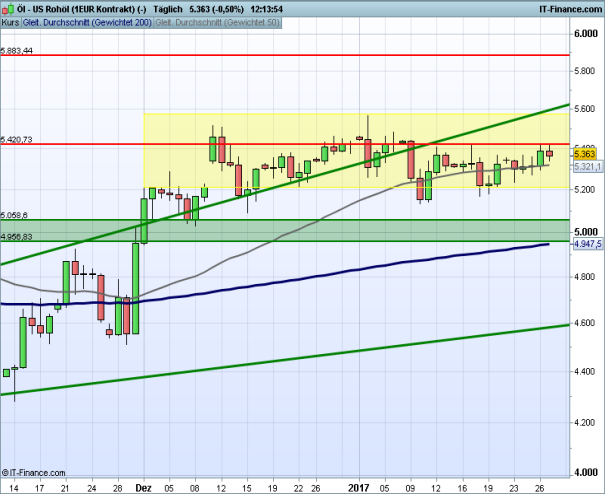Click the 4.947,5 moving average value tag
This screenshot has width=605, height=494.
point(587,244)
